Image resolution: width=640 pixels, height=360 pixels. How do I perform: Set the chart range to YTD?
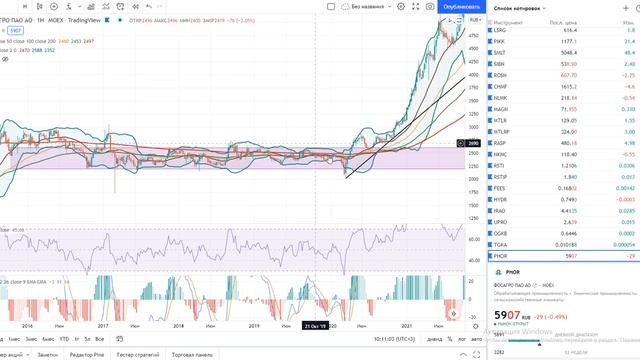pos(64,339)
